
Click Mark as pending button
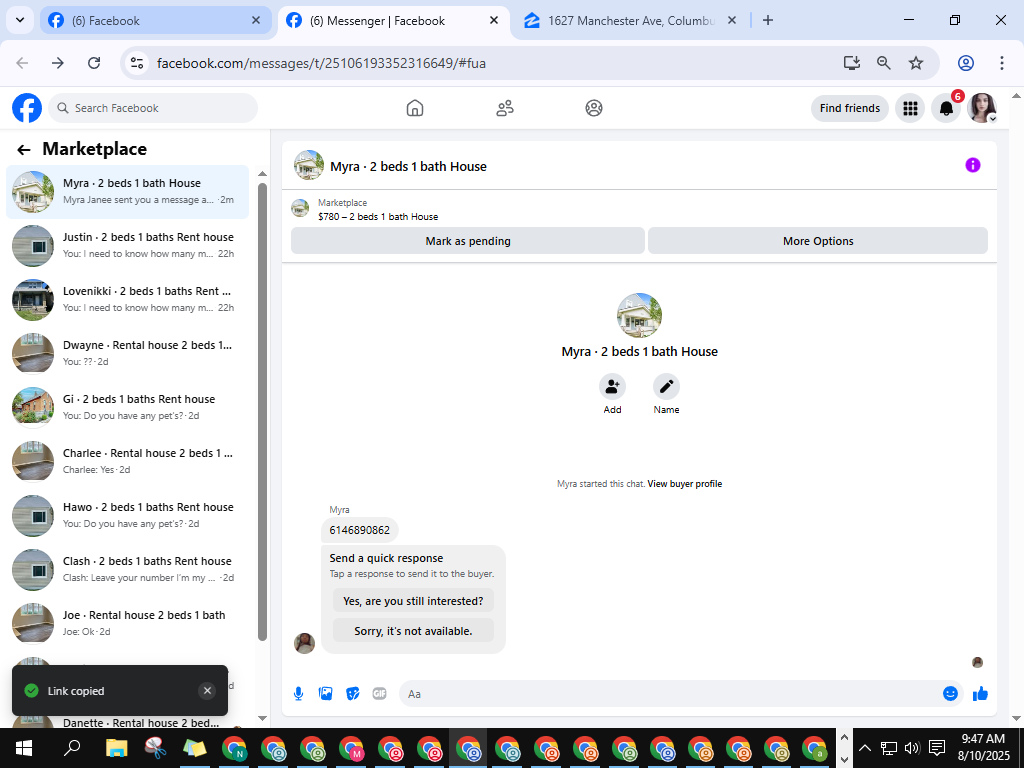(468, 241)
